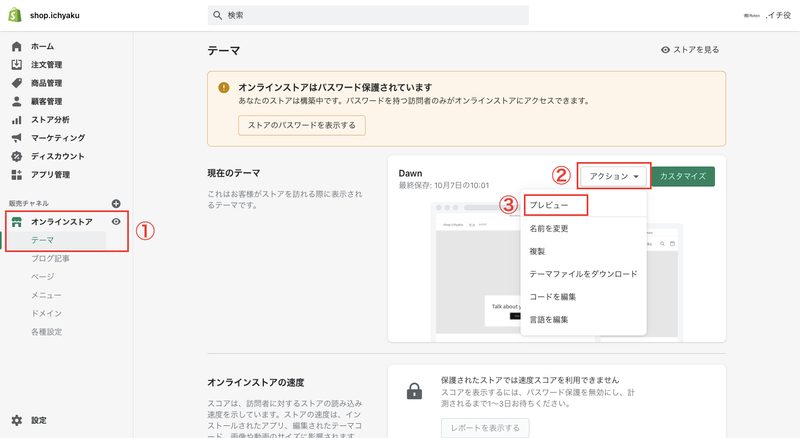Open 顧客管理 in the sidebar

(x=46, y=101)
